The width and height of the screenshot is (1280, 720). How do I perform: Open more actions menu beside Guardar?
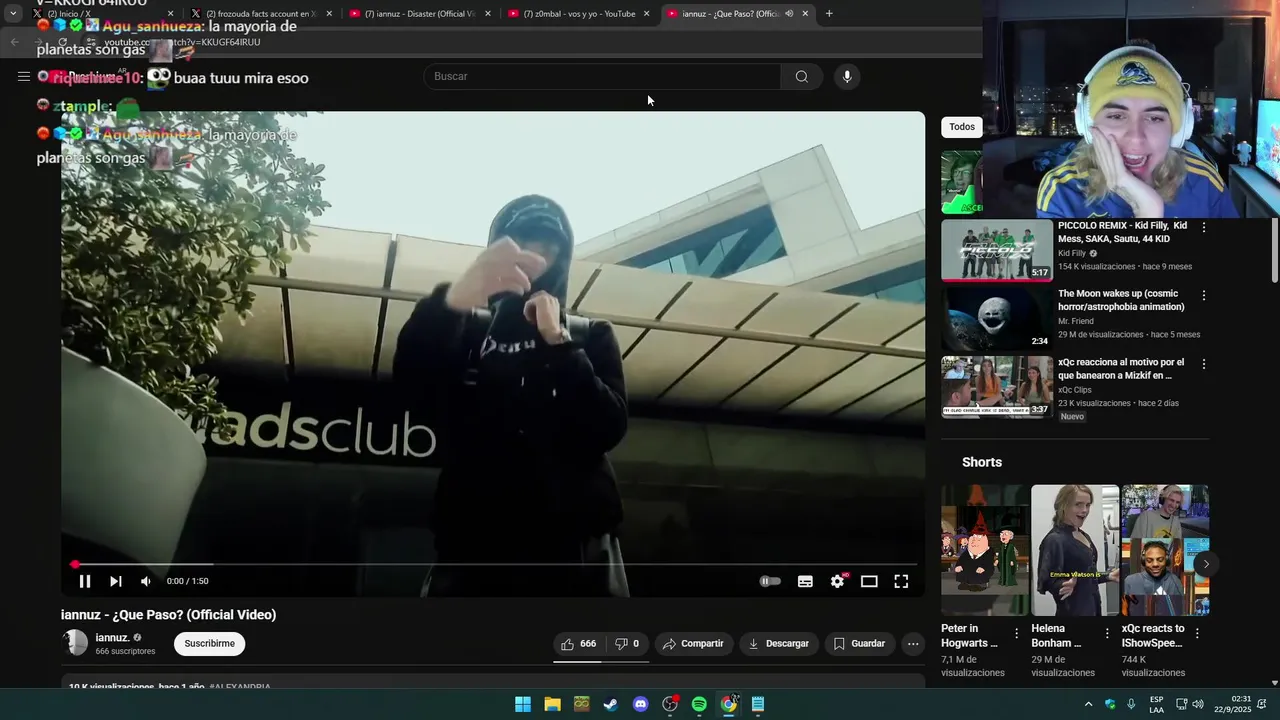pos(913,644)
